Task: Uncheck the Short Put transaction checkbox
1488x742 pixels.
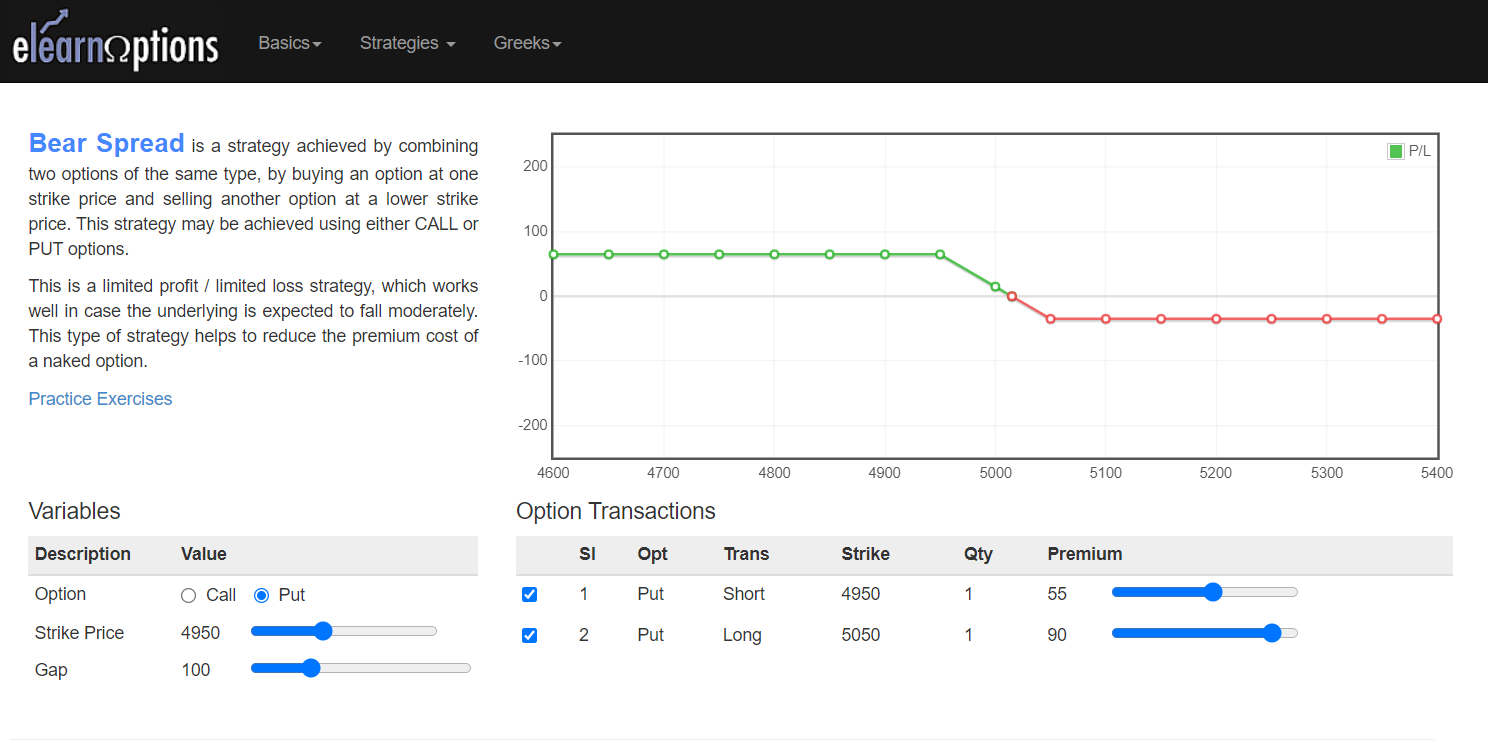Action: coord(530,594)
